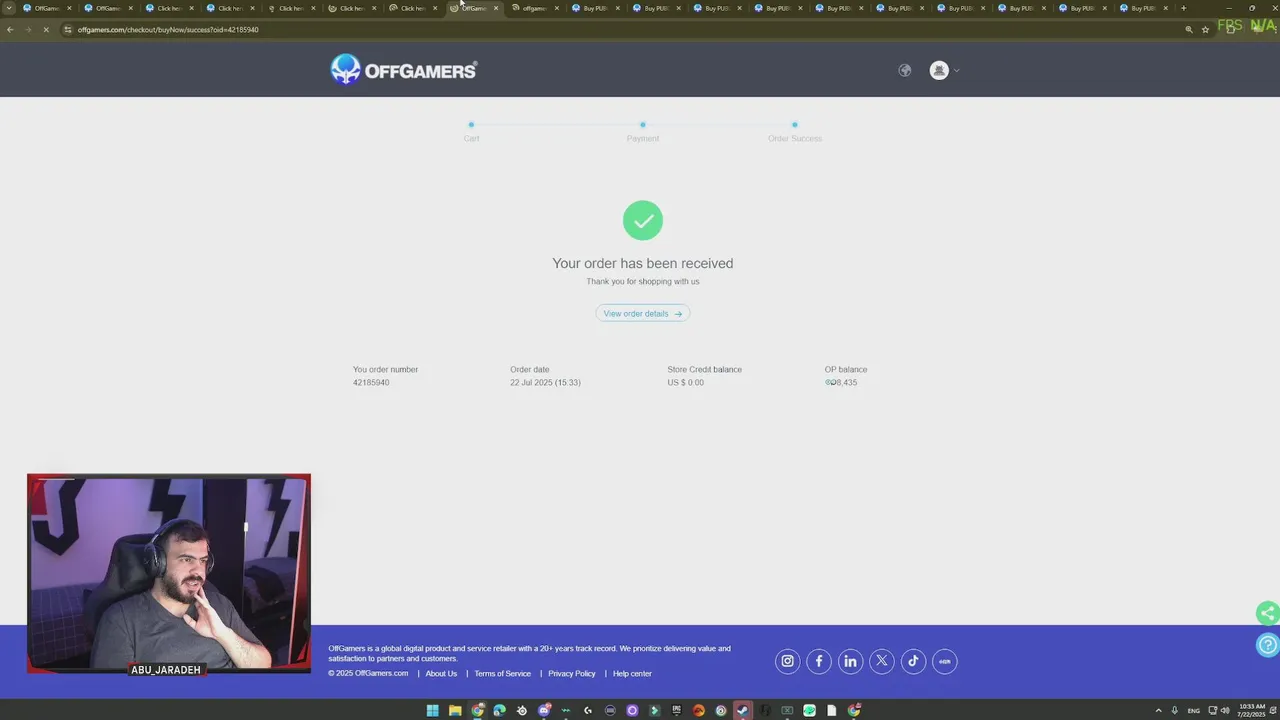This screenshot has height=720, width=1280.
Task: Open a new browser tab with plus button
Action: 1184,8
